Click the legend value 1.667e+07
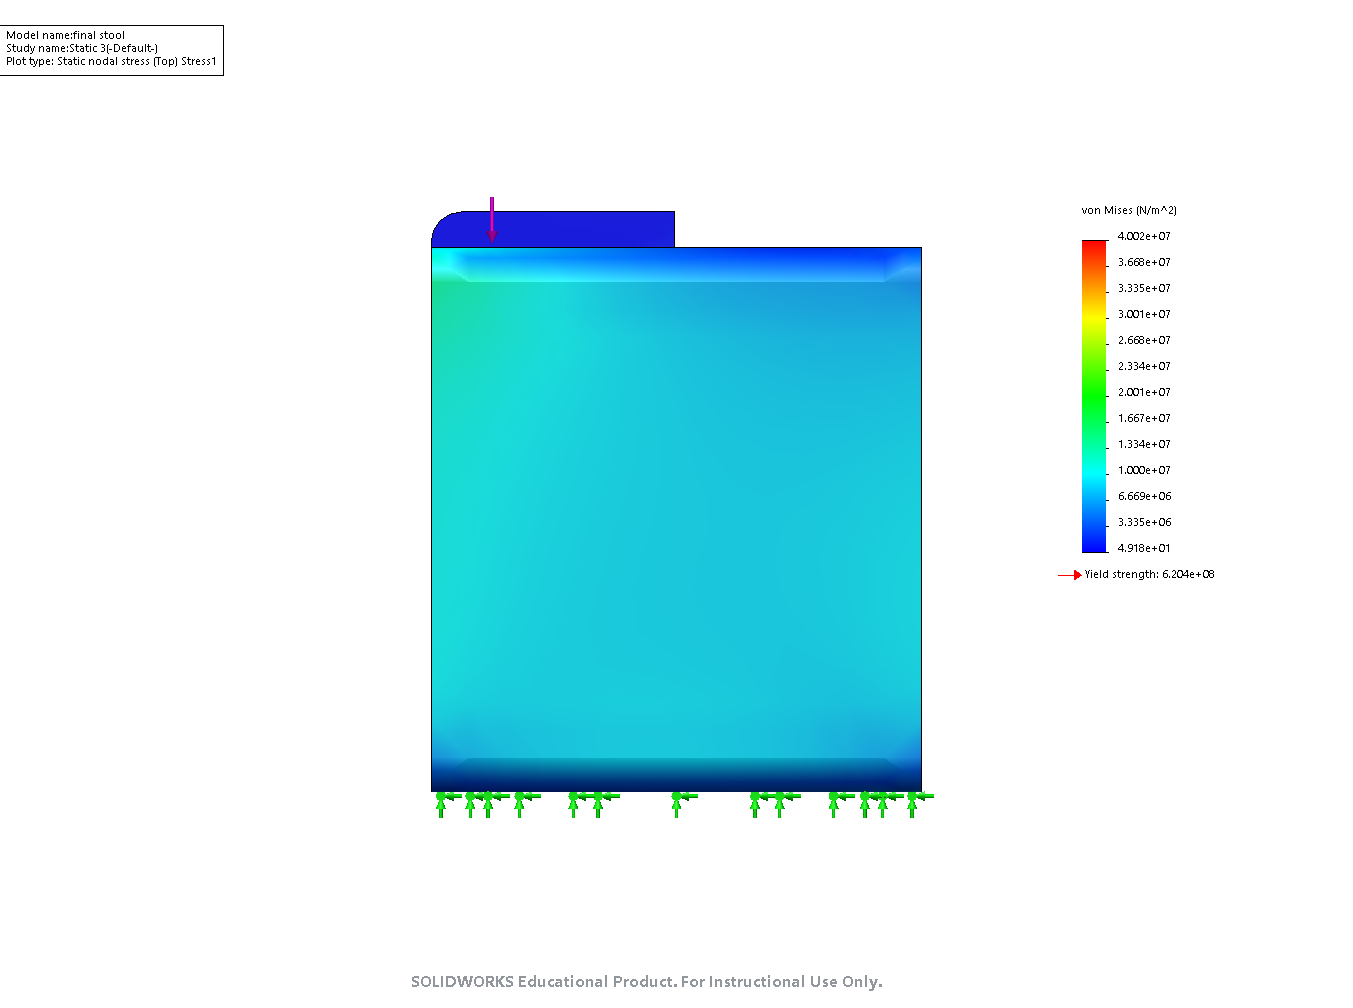Screen dimensions: 1353x1008 point(1144,418)
